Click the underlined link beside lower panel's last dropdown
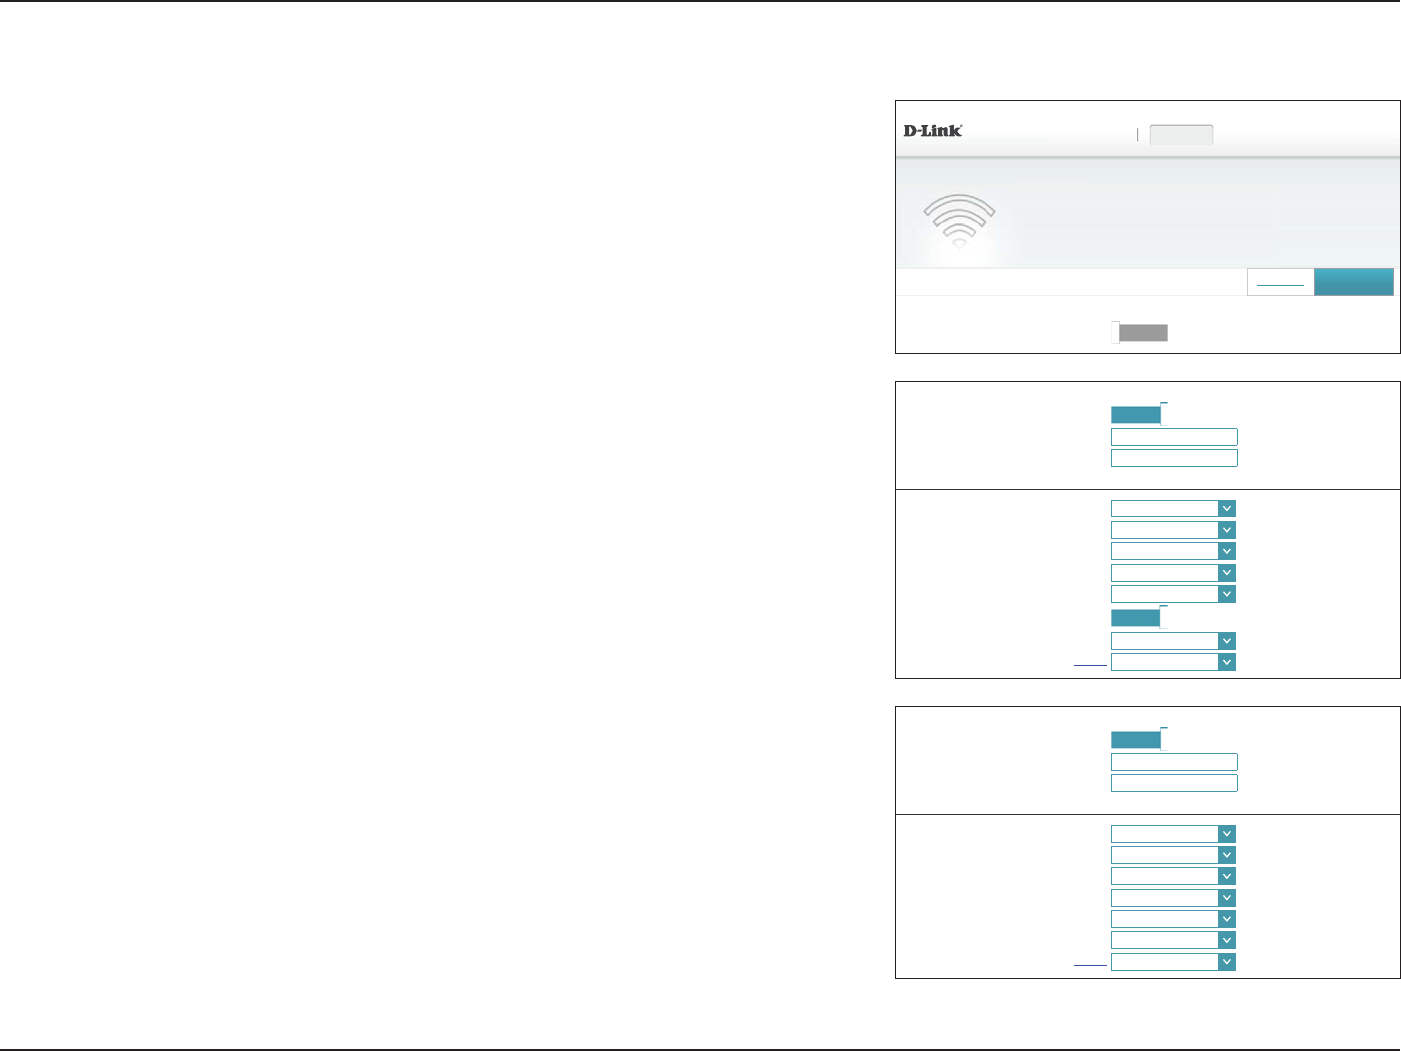 1090,963
